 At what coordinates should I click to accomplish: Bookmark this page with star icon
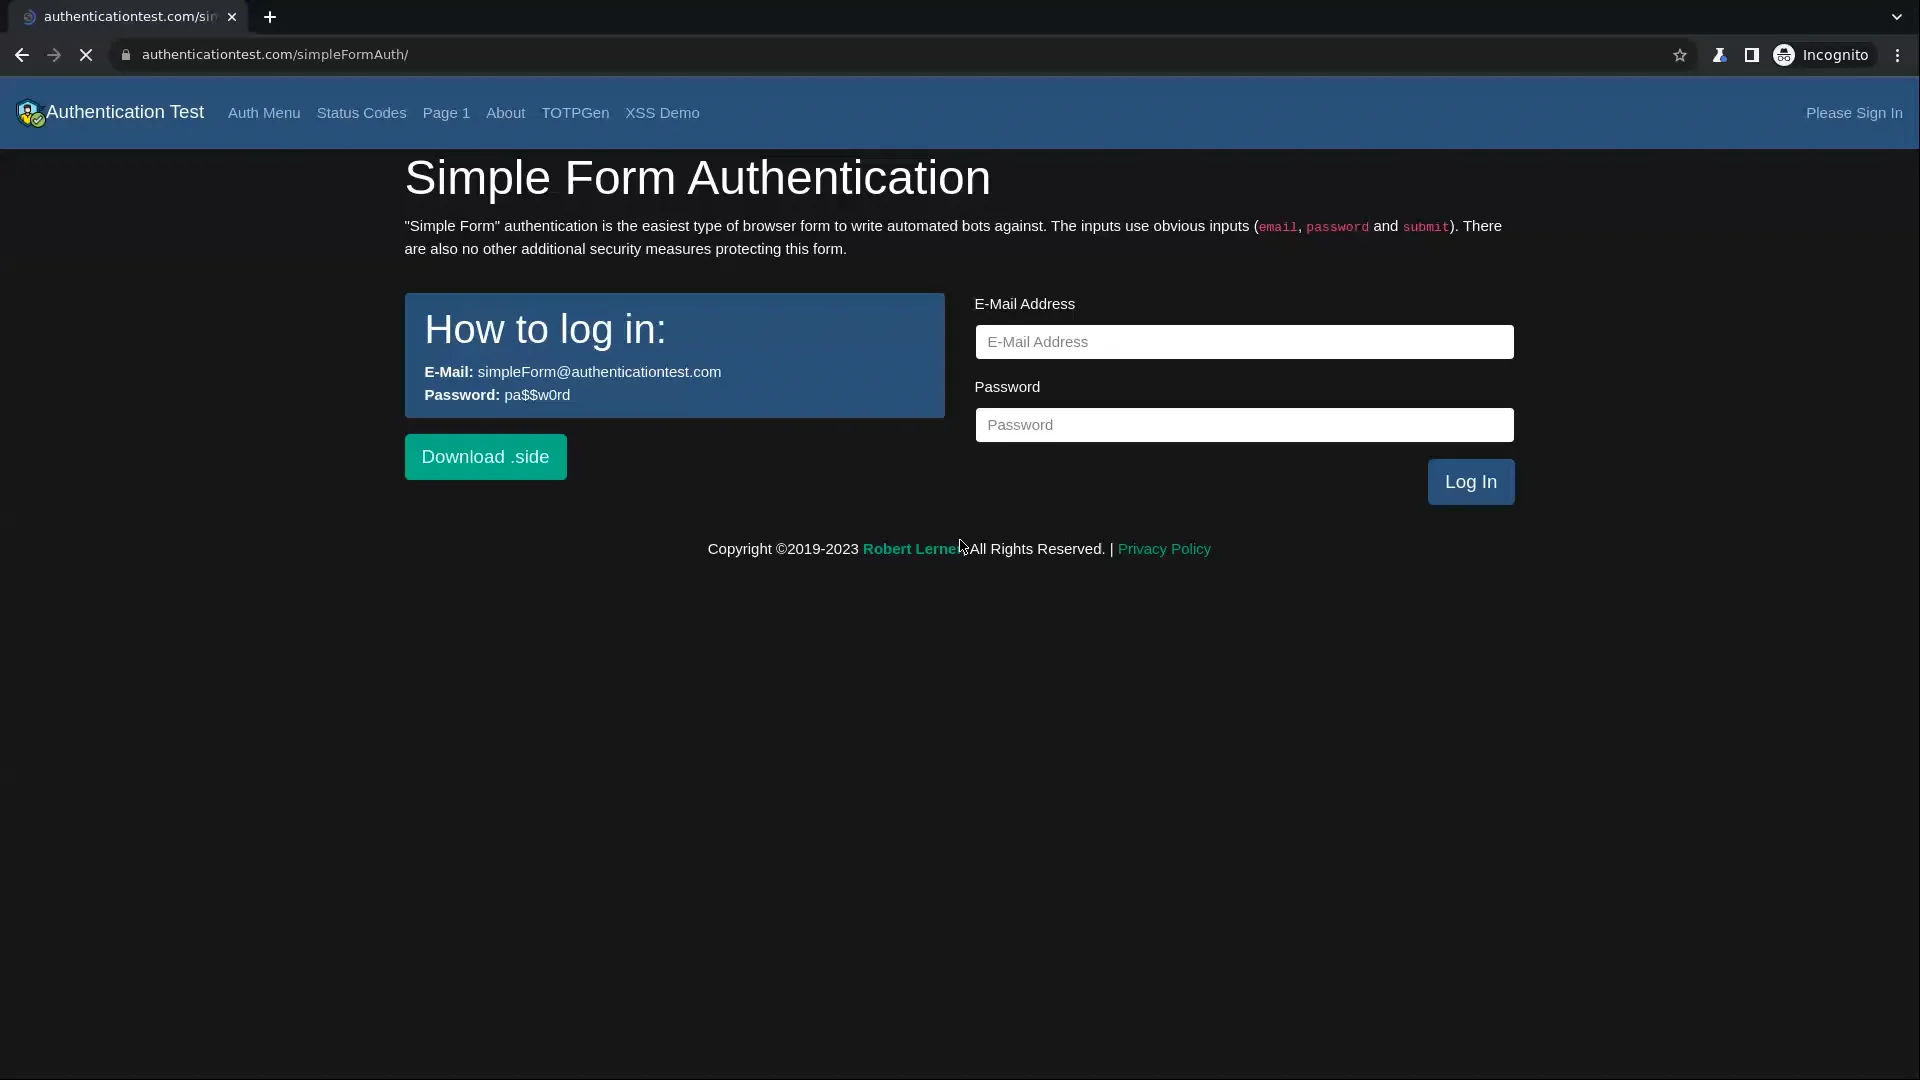[x=1680, y=55]
